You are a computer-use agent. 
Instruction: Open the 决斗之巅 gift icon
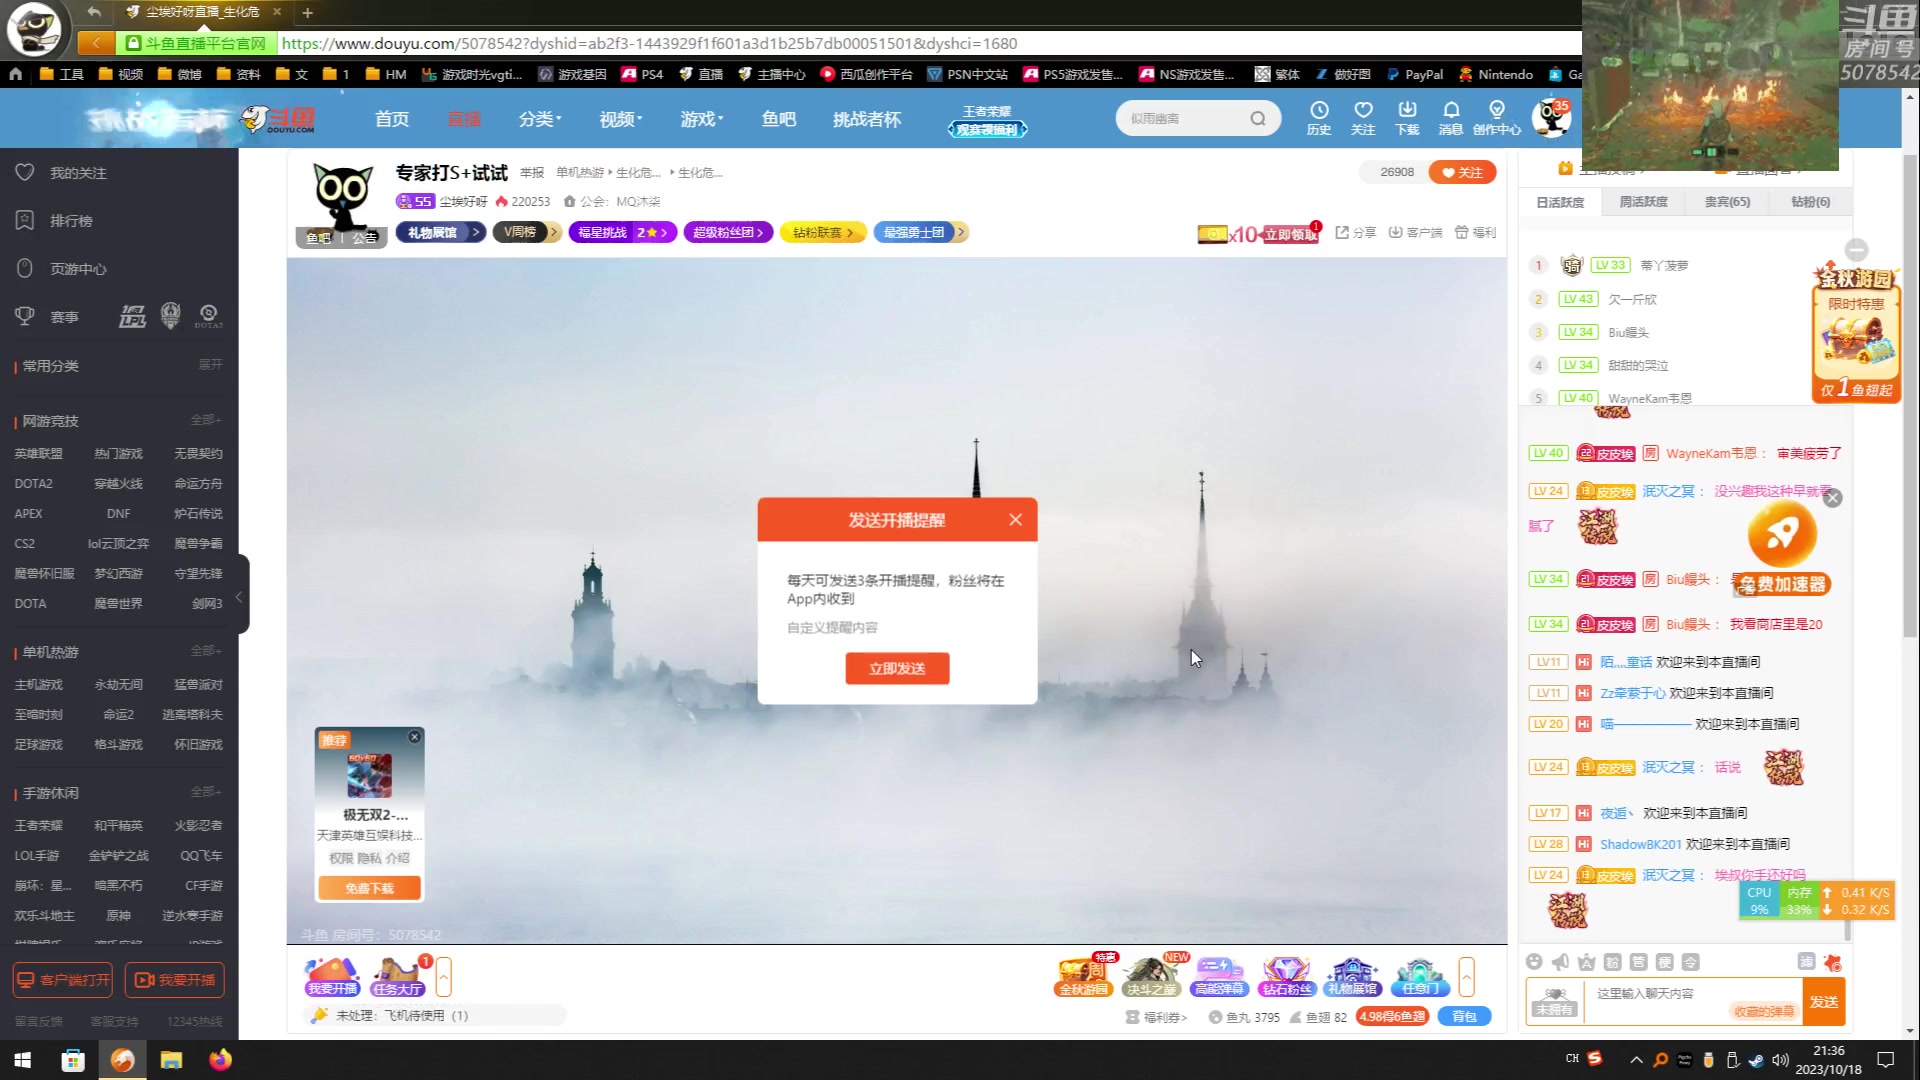1150,976
